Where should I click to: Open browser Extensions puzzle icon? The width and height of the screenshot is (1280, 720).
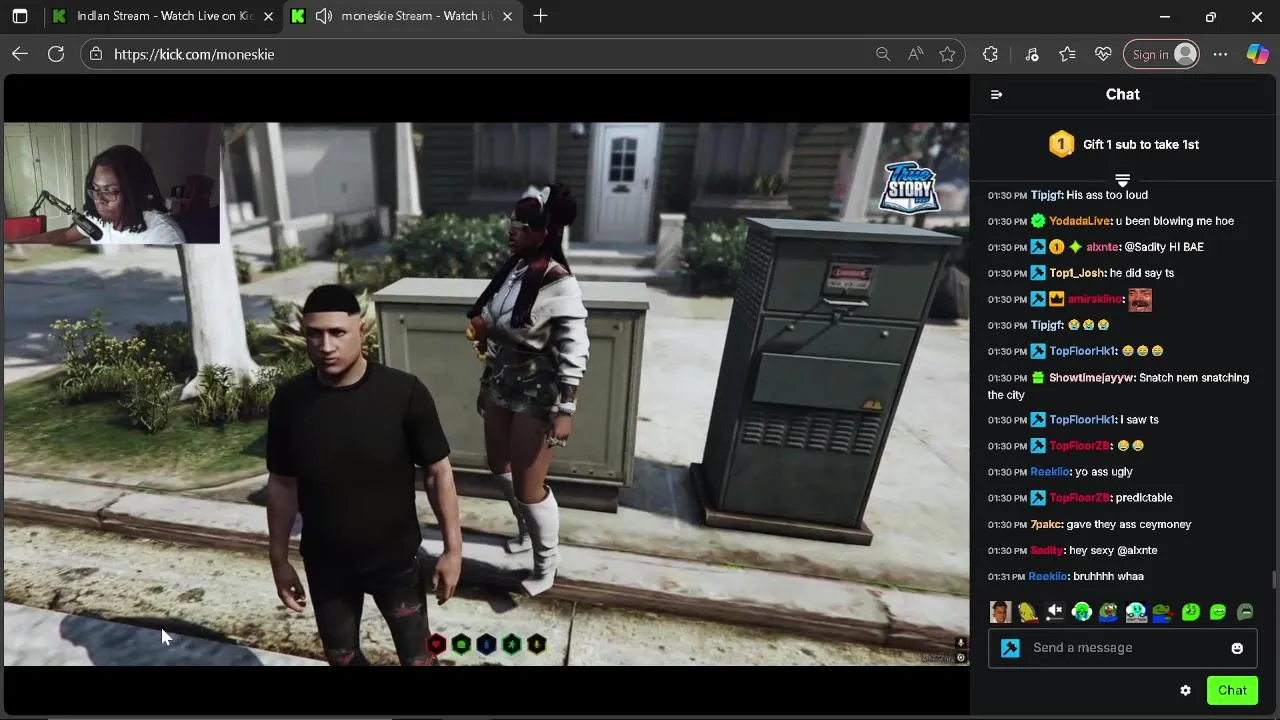pyautogui.click(x=990, y=54)
